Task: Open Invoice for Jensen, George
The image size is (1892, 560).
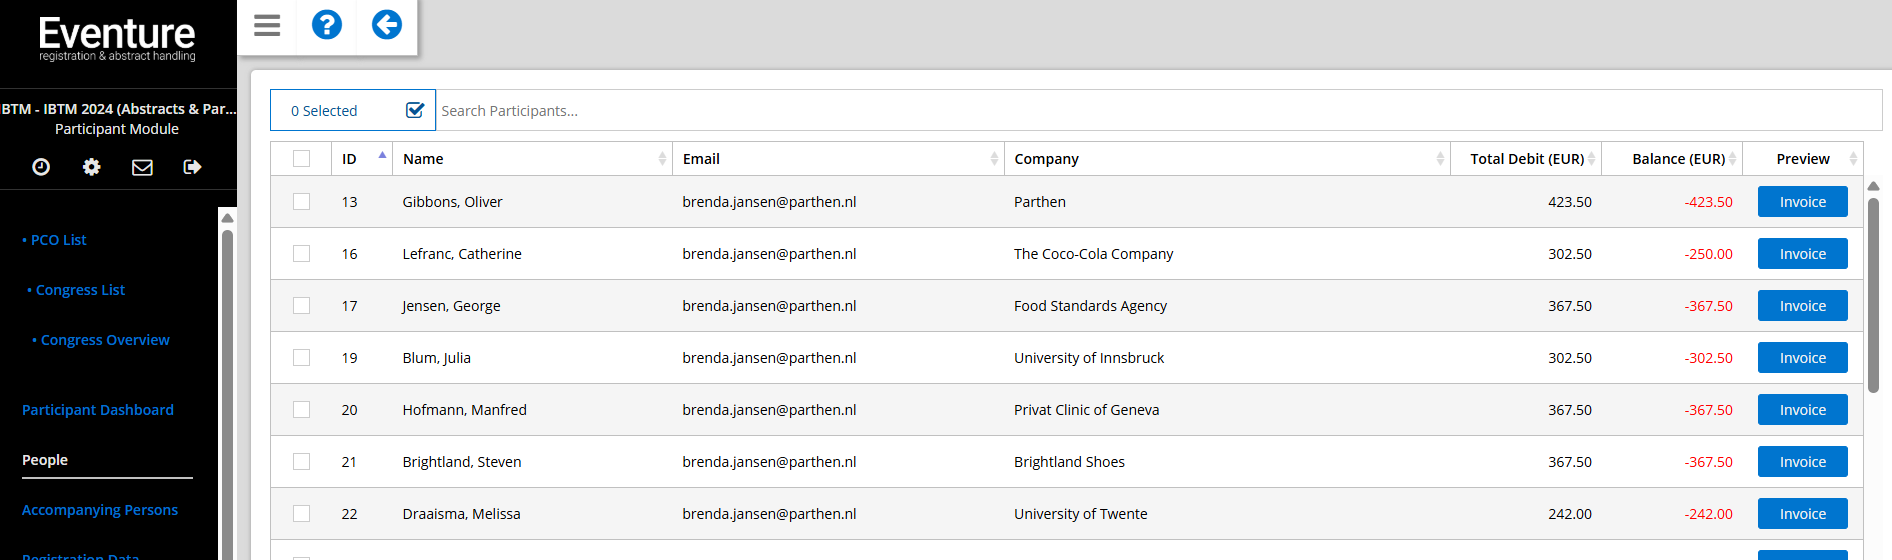Action: click(x=1802, y=306)
